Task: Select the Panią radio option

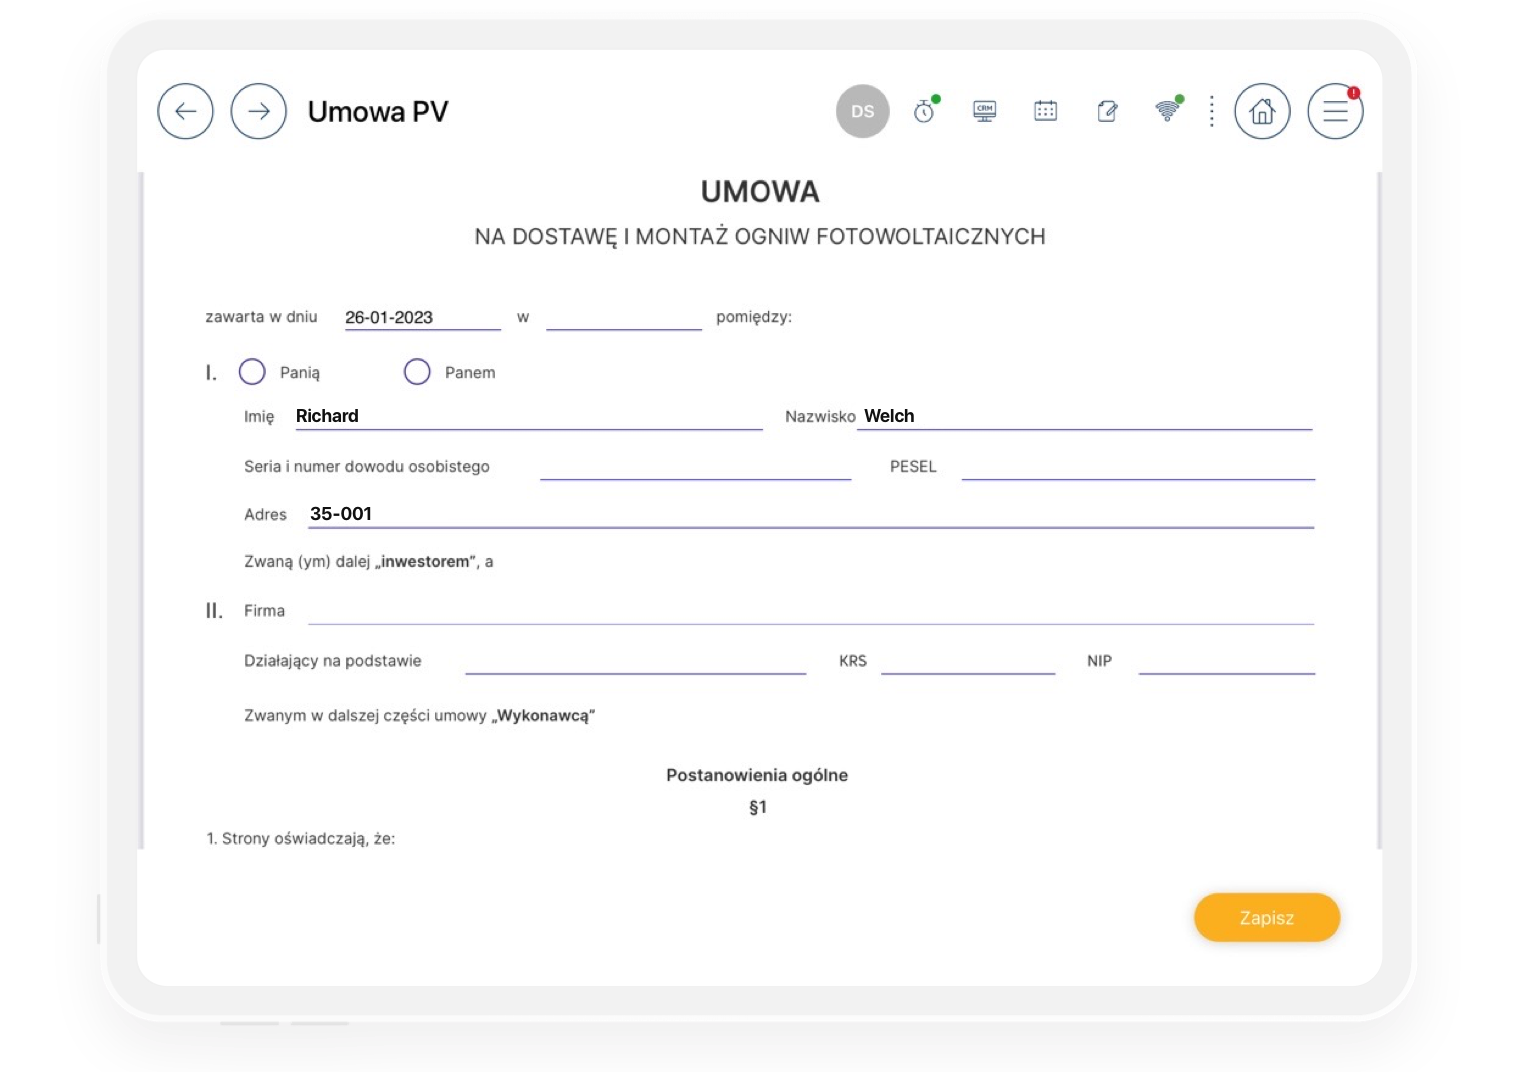Action: pos(252,372)
